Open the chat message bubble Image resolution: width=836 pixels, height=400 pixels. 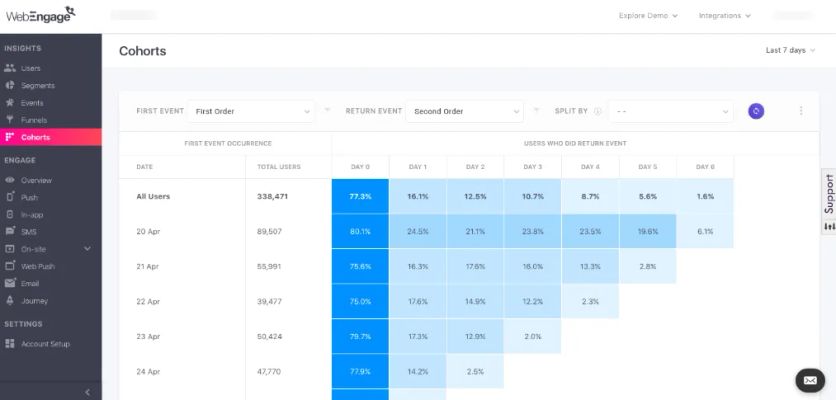(810, 380)
